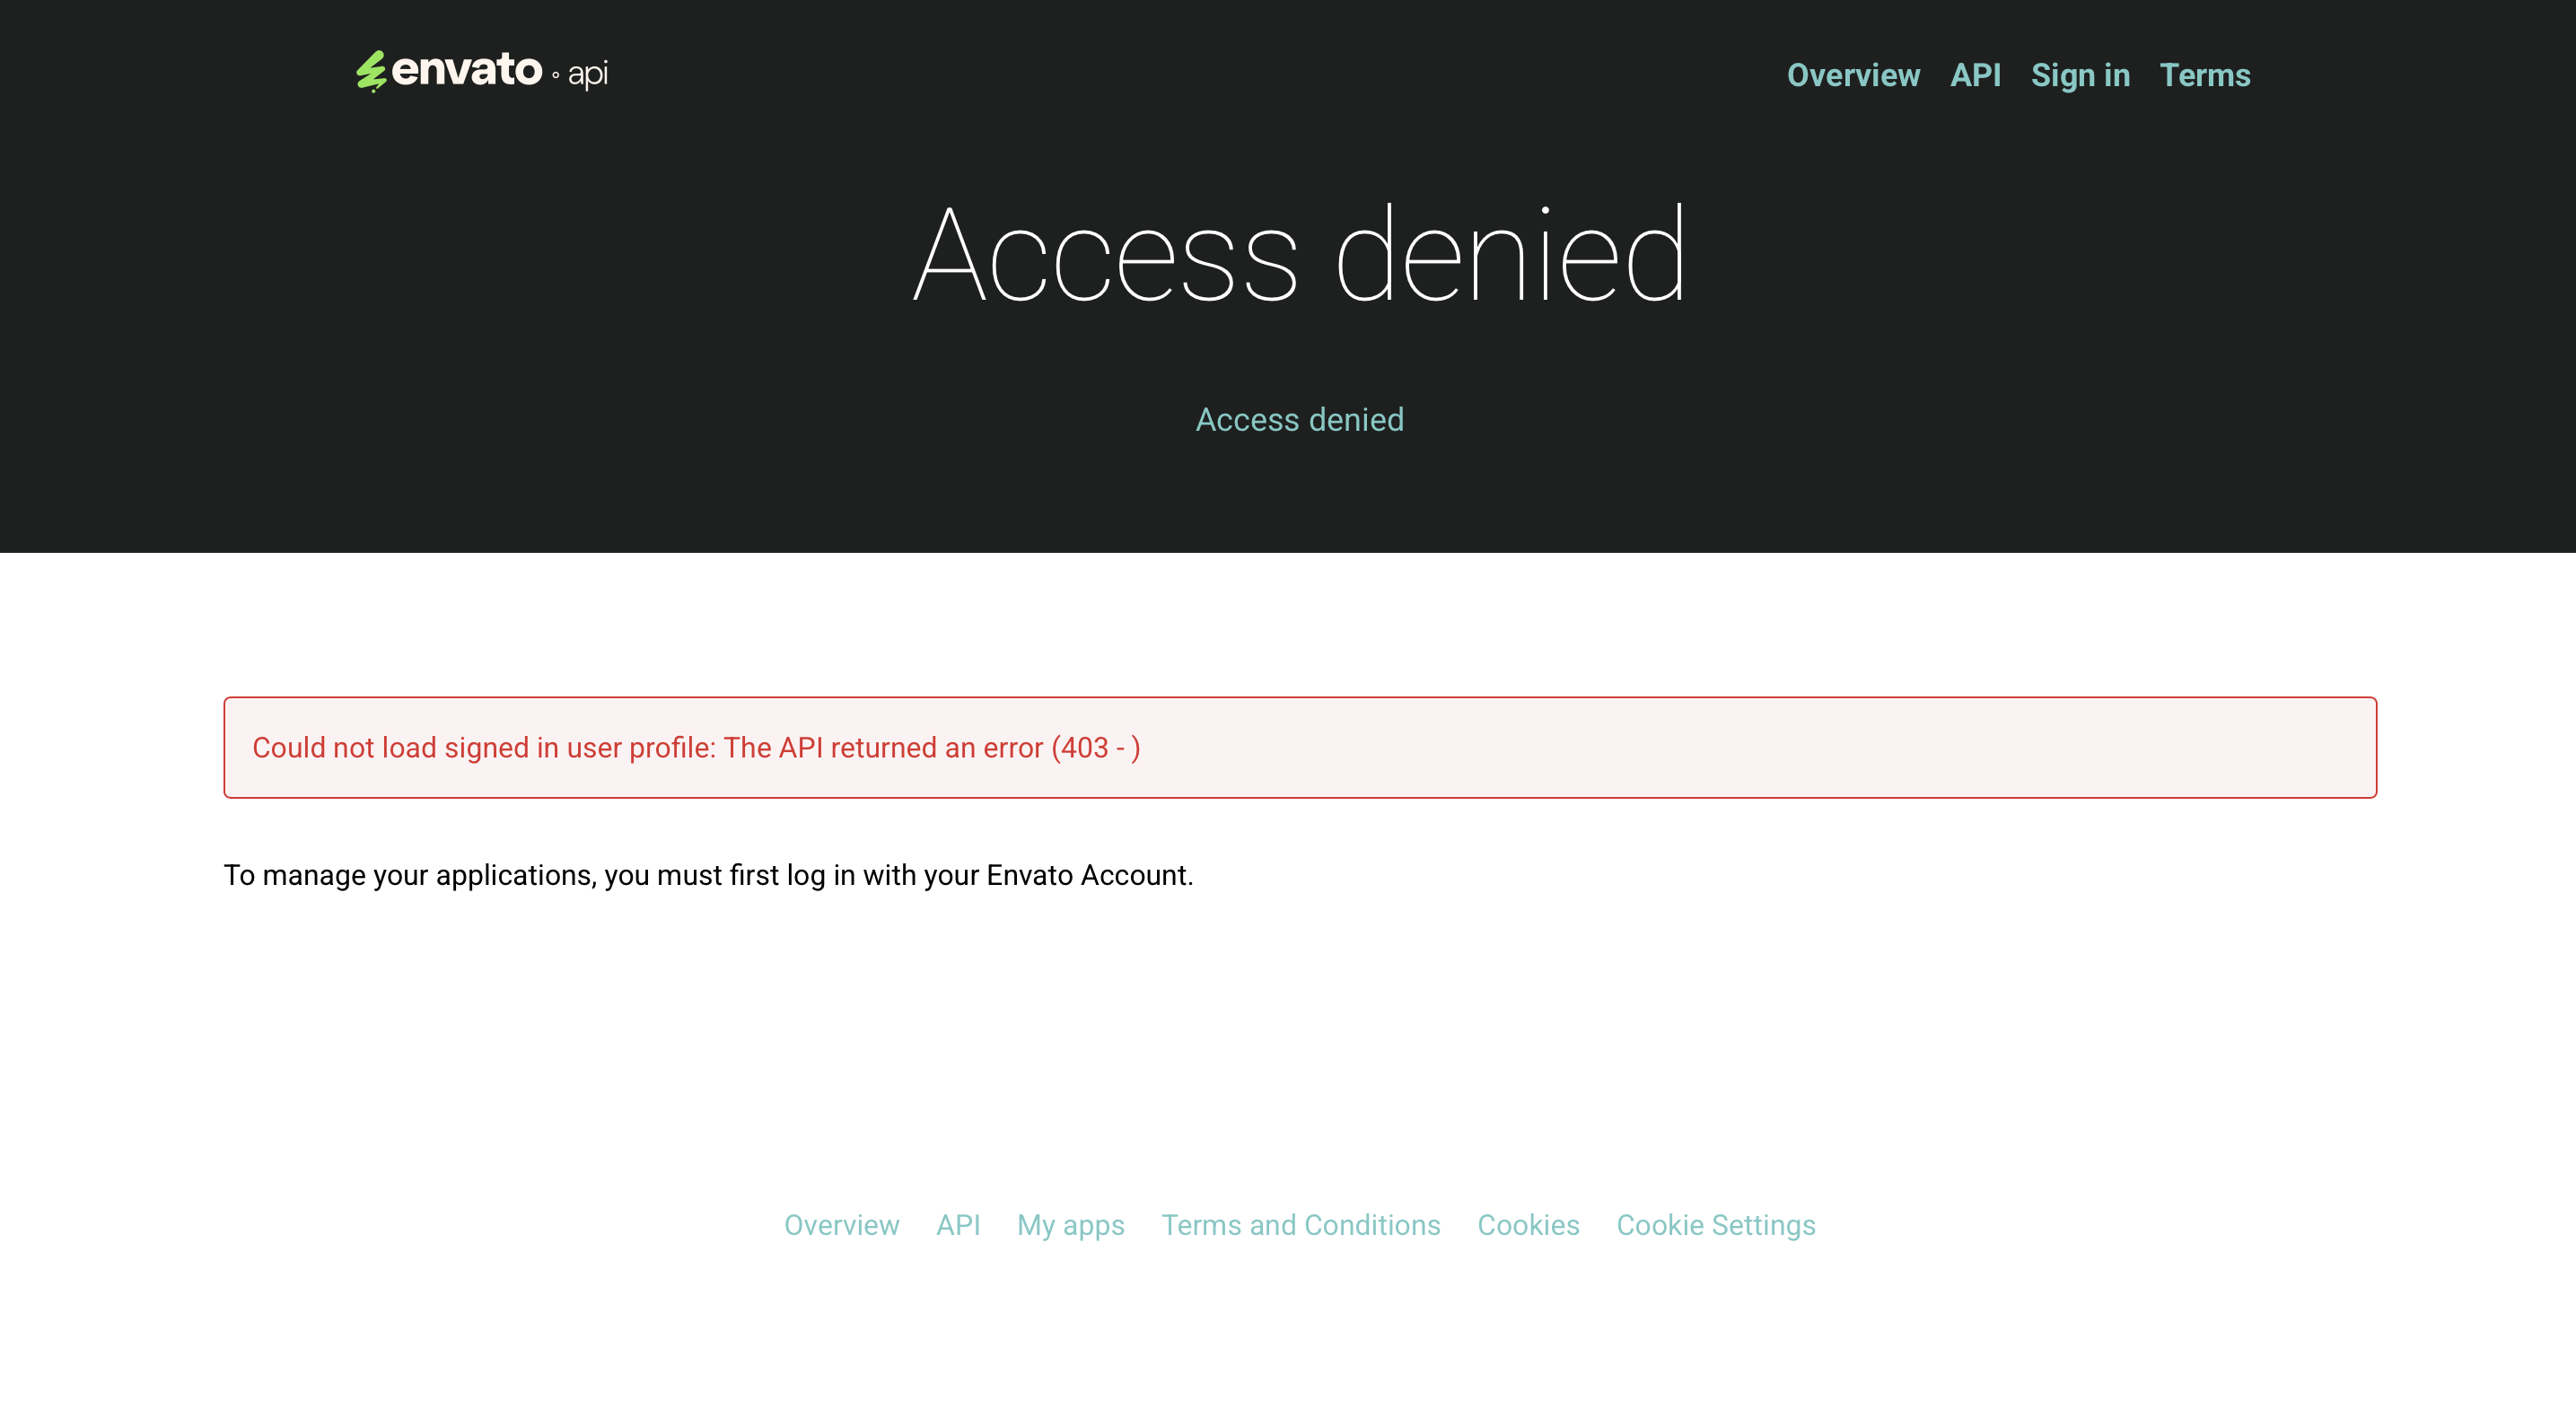Screen dimensions: 2576x1427
Task: Open API in the top navigation
Action: tap(1975, 75)
